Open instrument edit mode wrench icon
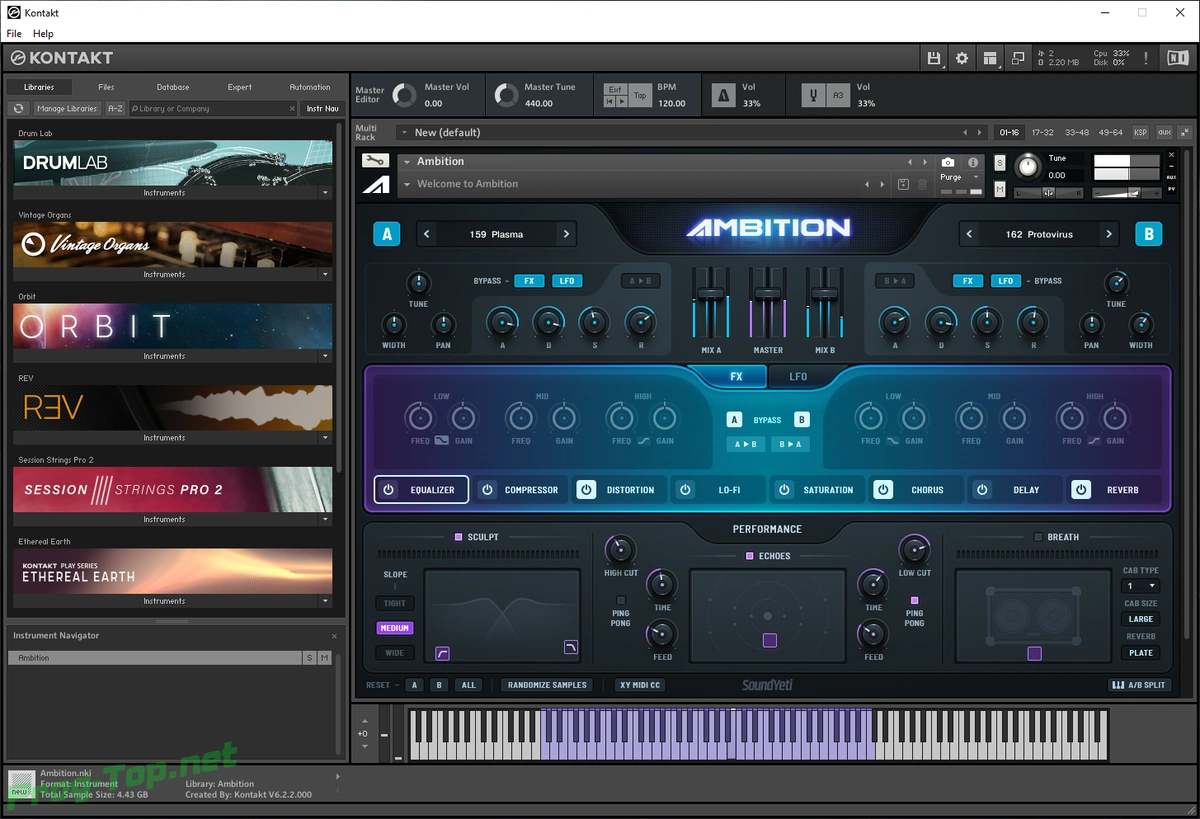Screen dimensions: 1200x819 click(x=375, y=161)
